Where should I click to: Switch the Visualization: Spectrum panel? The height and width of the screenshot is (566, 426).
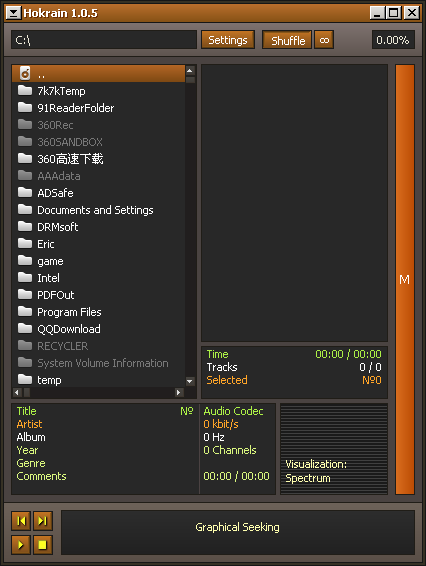pyautogui.click(x=334, y=449)
